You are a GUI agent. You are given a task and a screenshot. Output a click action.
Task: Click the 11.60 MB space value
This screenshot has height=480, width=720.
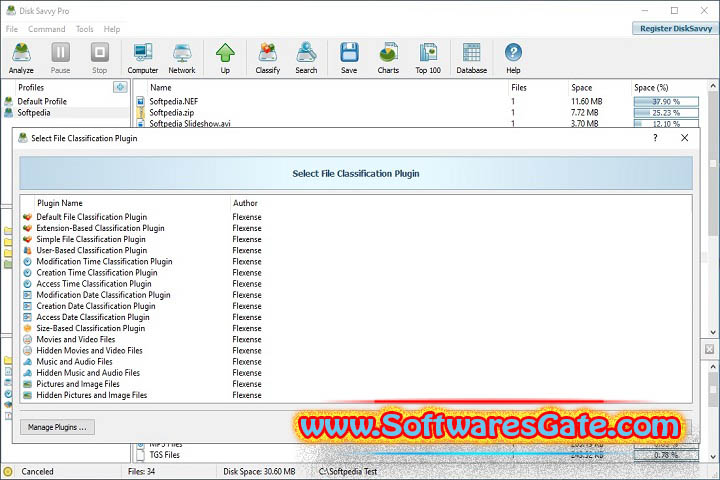point(586,101)
